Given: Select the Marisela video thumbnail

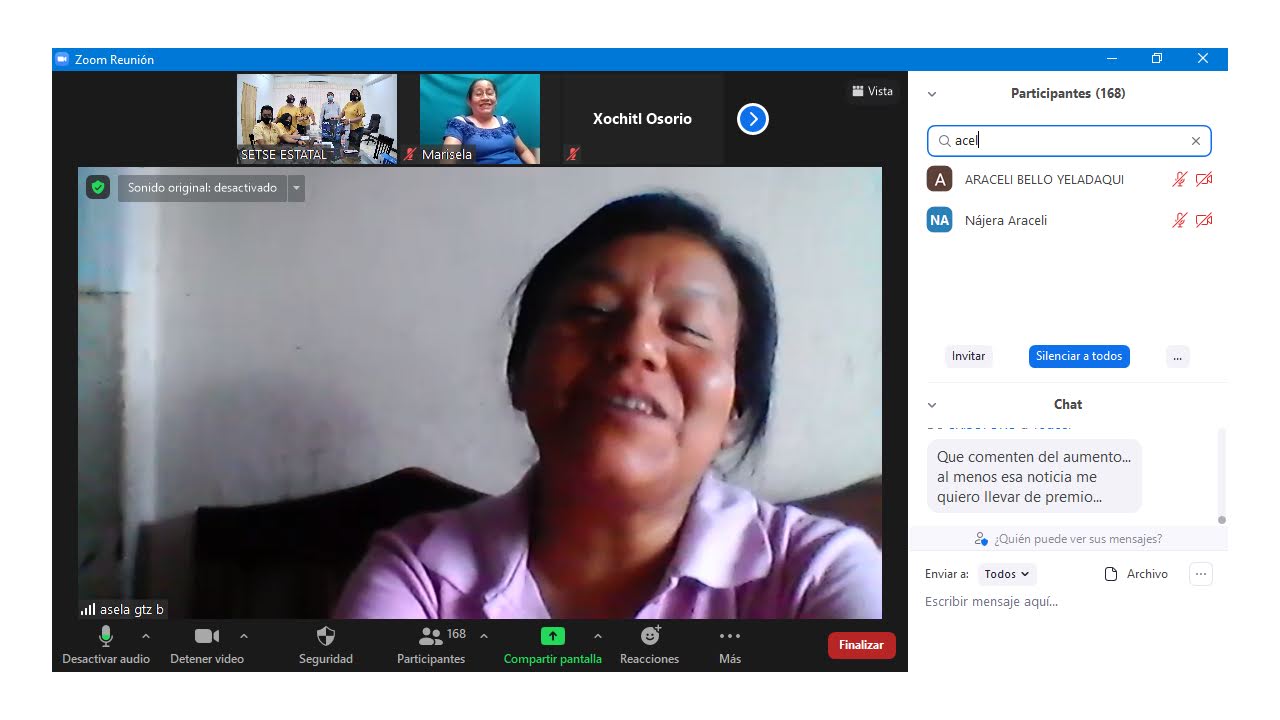Looking at the screenshot, I should coord(480,119).
